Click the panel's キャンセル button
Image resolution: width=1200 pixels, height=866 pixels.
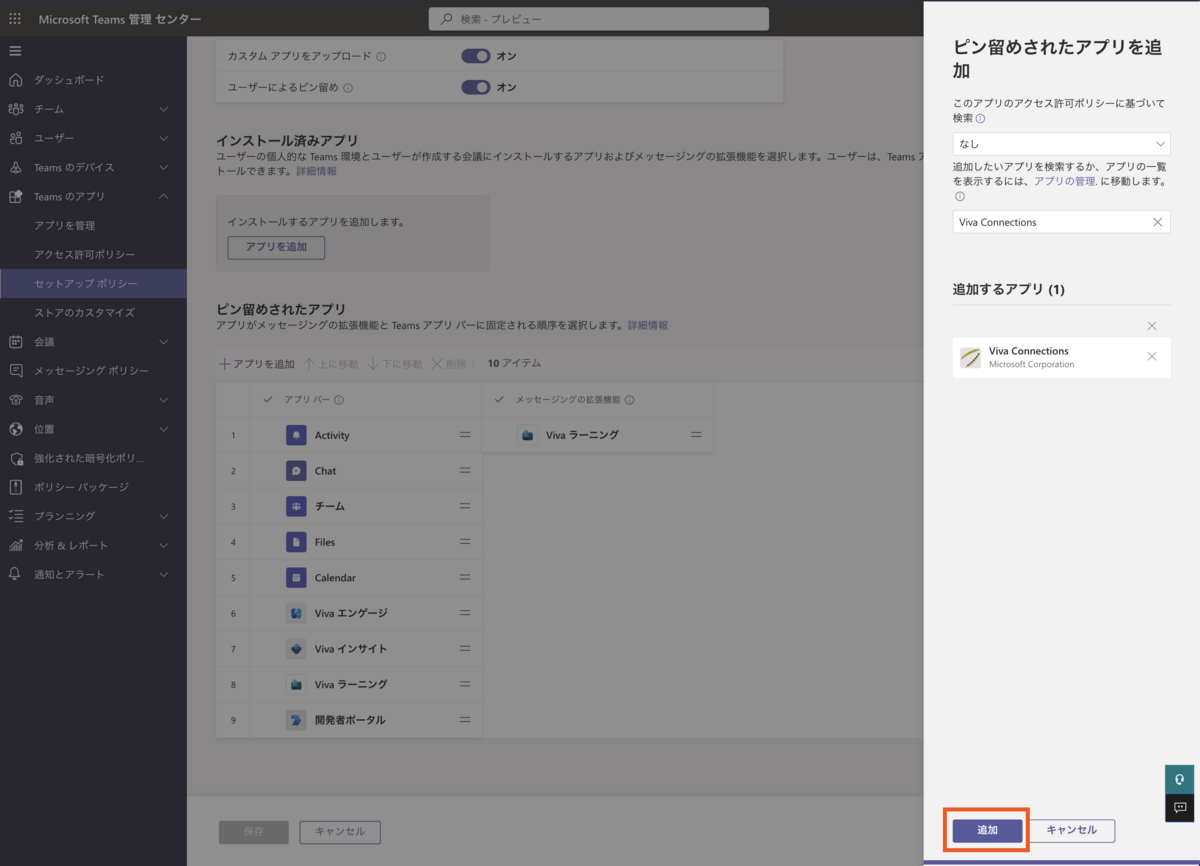[1072, 830]
